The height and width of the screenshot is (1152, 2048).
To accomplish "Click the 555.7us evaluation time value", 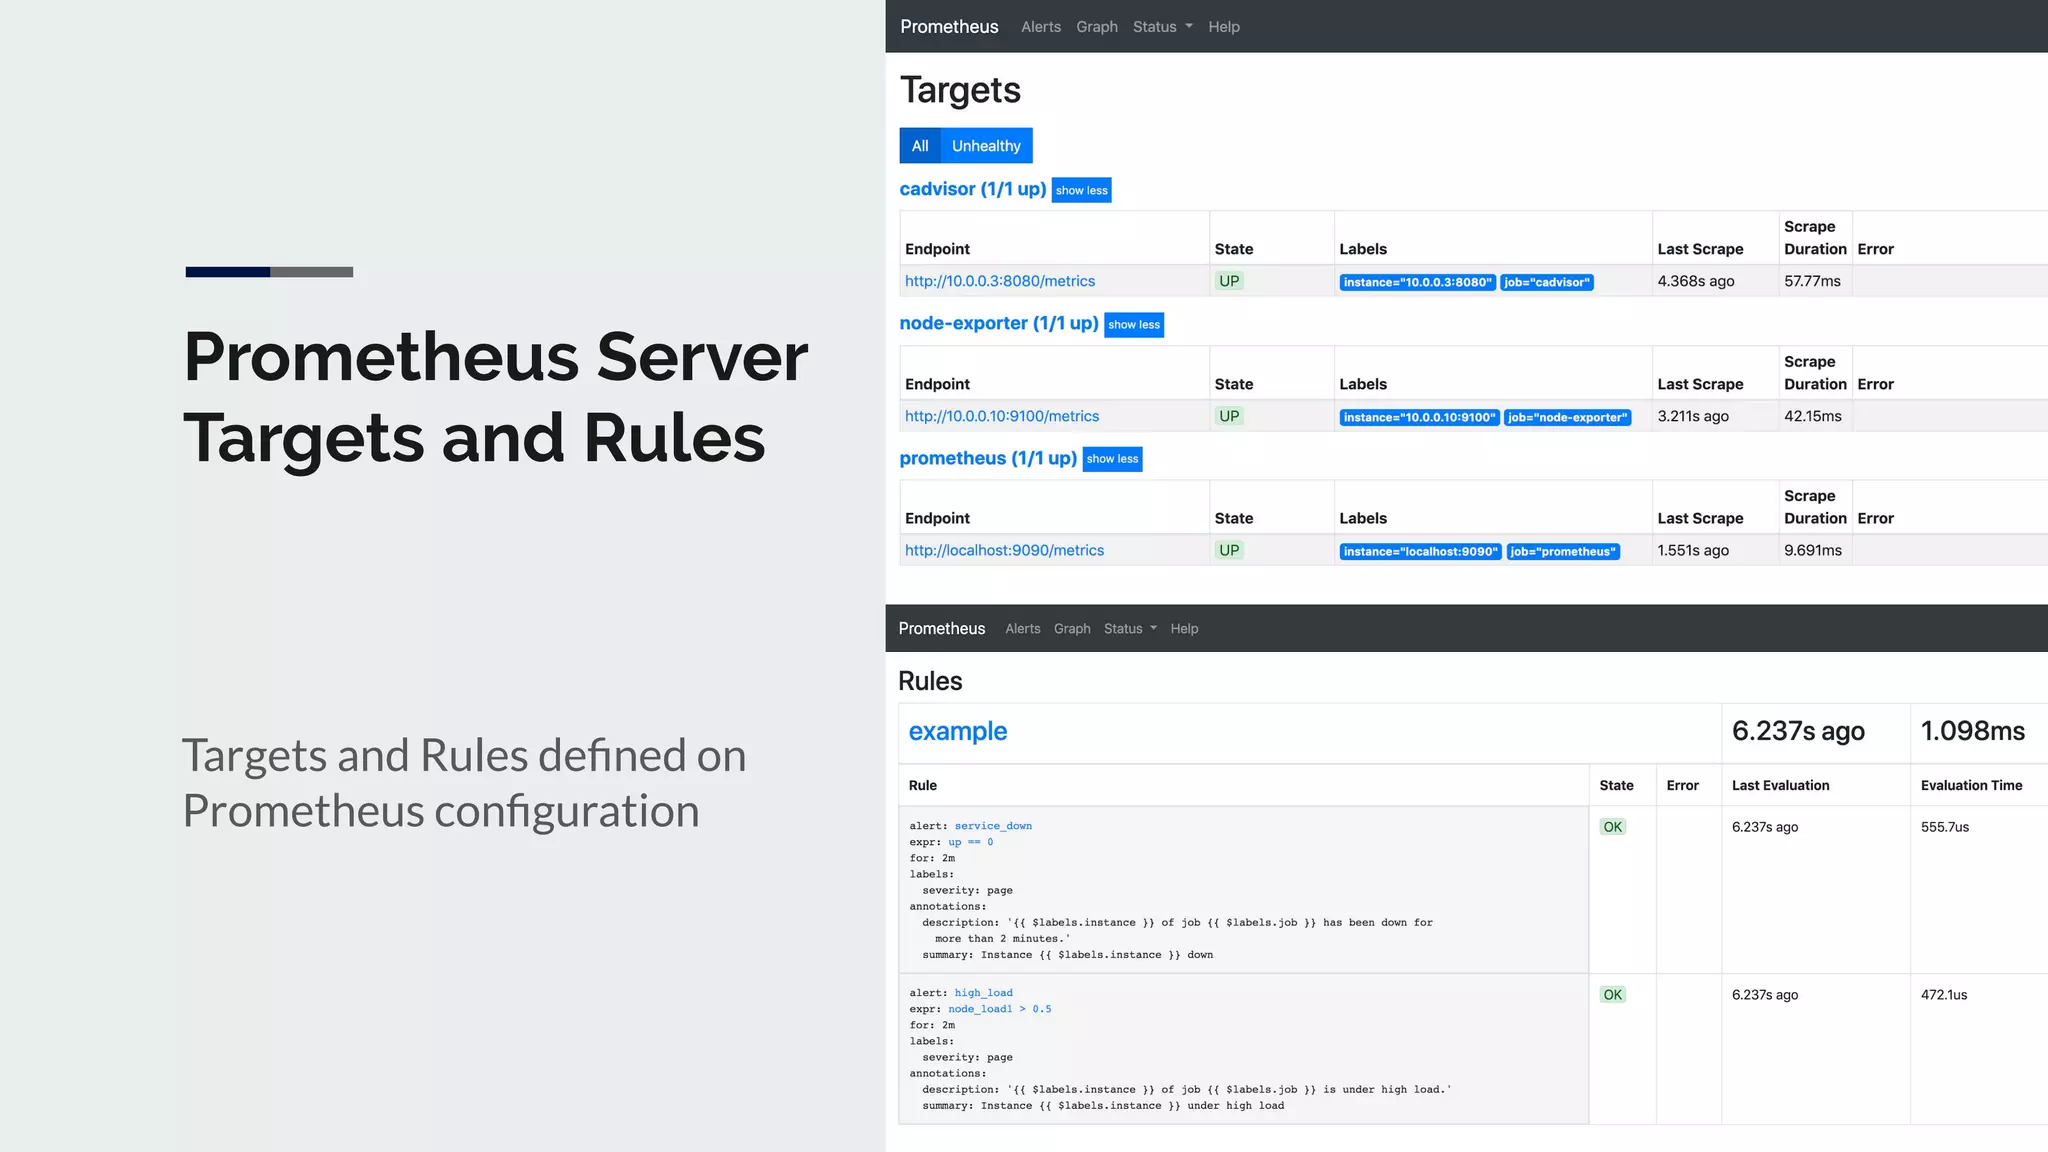I will (1945, 827).
